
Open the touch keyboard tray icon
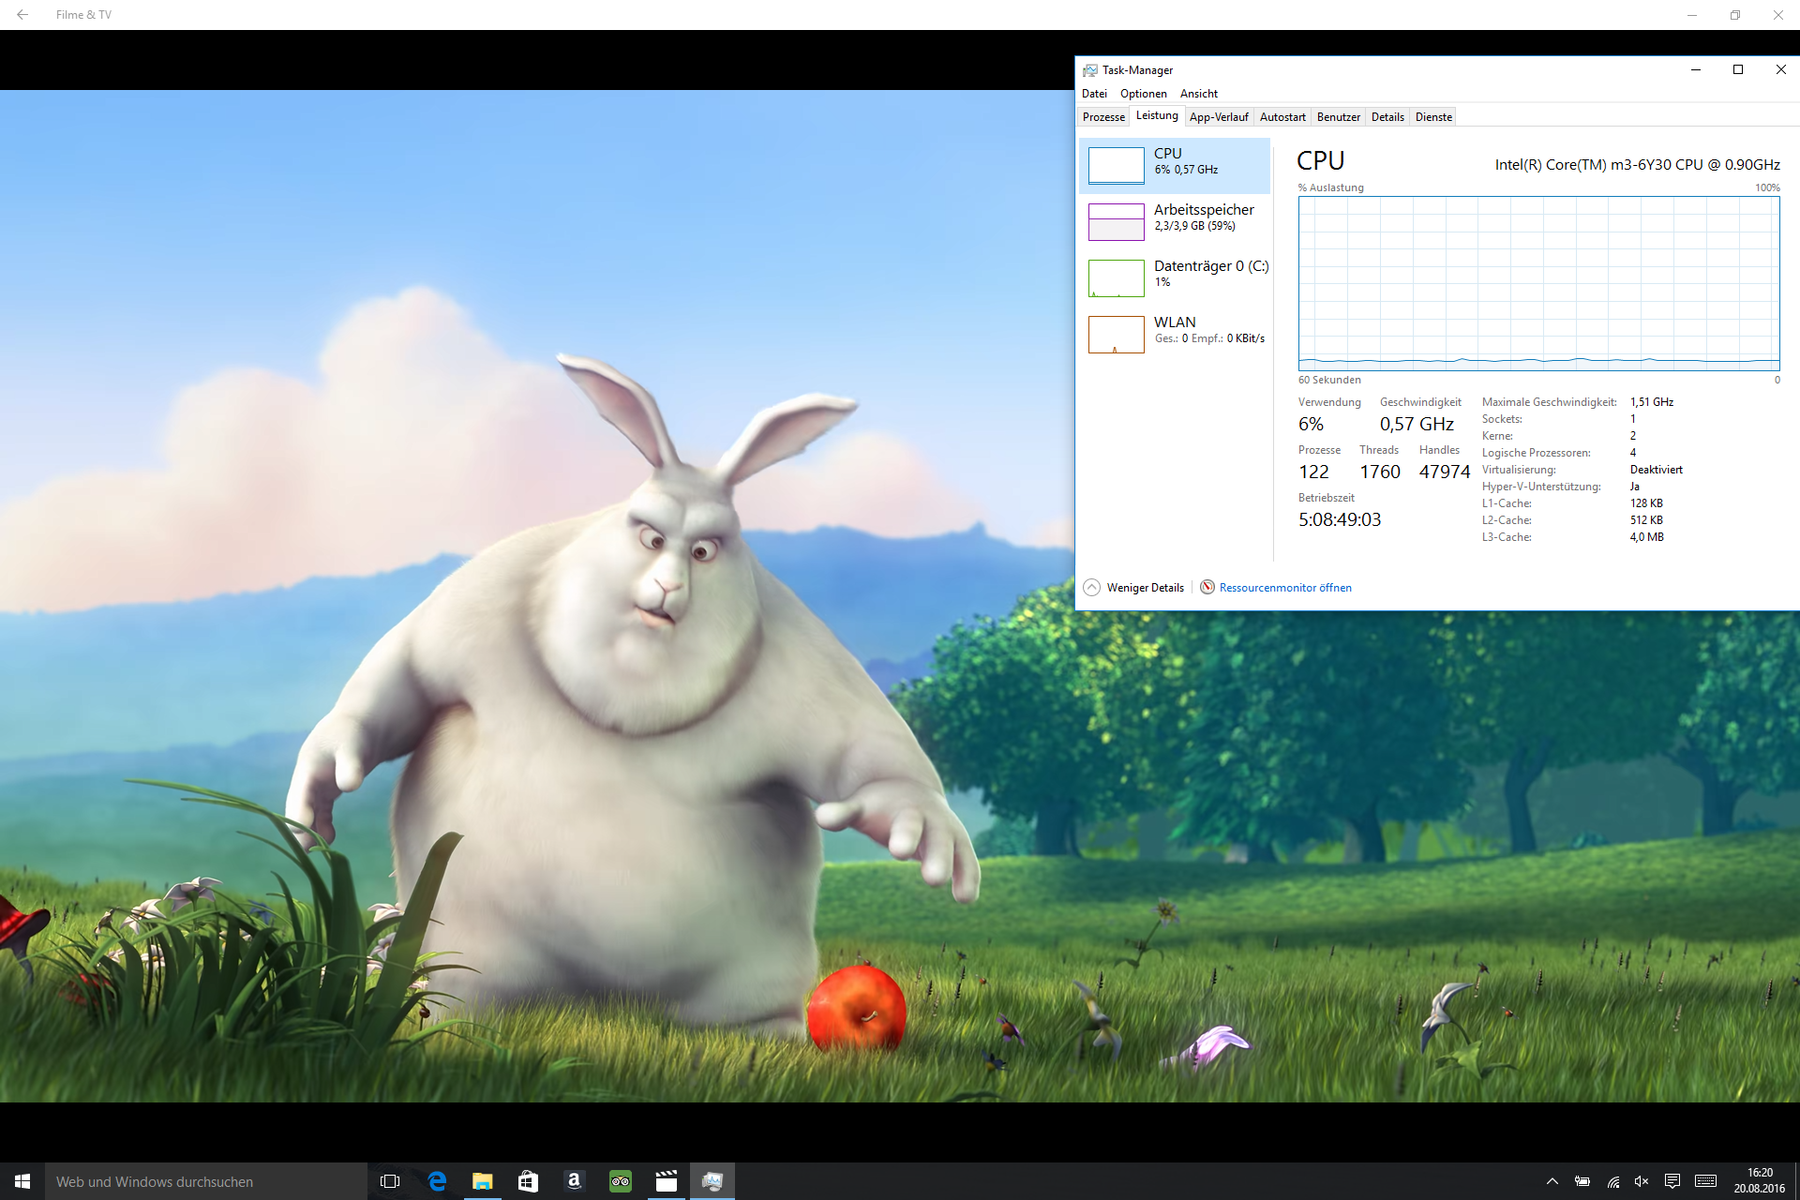coord(1706,1181)
